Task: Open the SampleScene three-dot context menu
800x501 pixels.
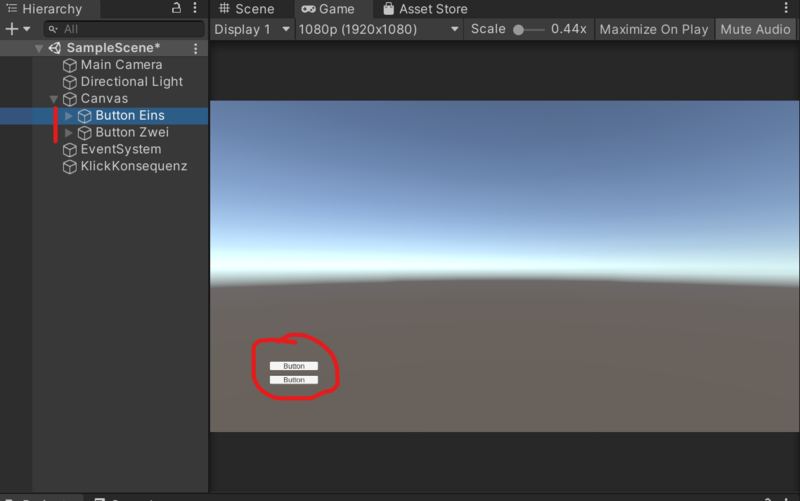Action: pyautogui.click(x=195, y=48)
